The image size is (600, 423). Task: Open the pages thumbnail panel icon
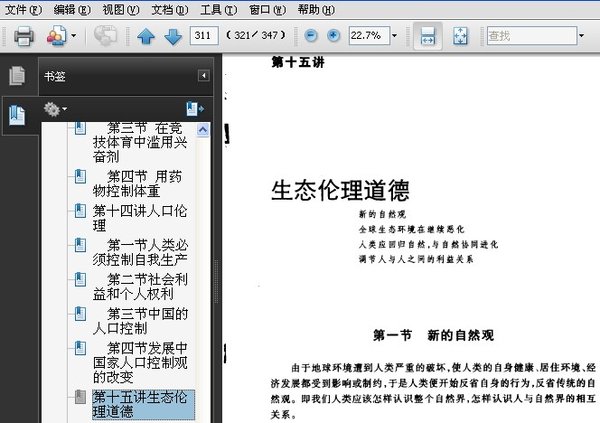click(17, 75)
